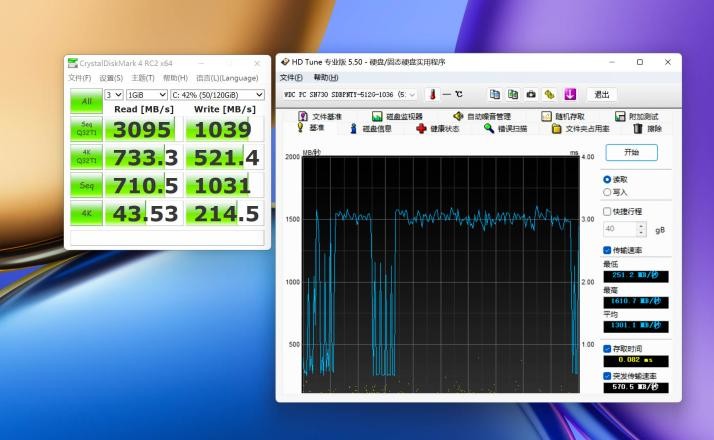Select the 基准 benchmark tab

coord(311,128)
